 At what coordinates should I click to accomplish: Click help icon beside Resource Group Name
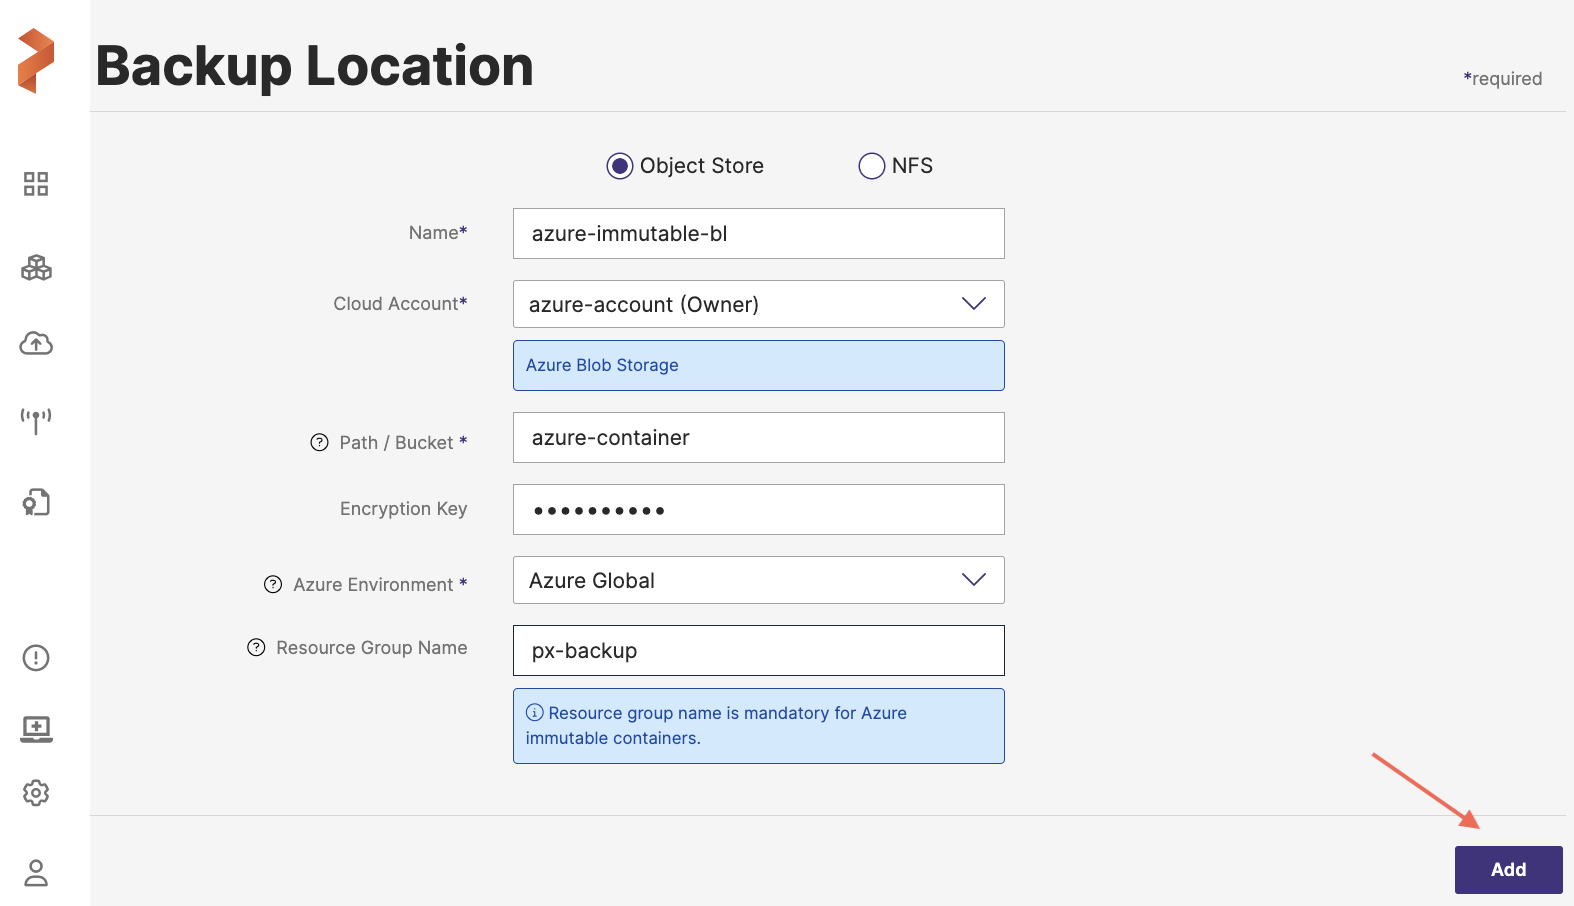(x=256, y=648)
